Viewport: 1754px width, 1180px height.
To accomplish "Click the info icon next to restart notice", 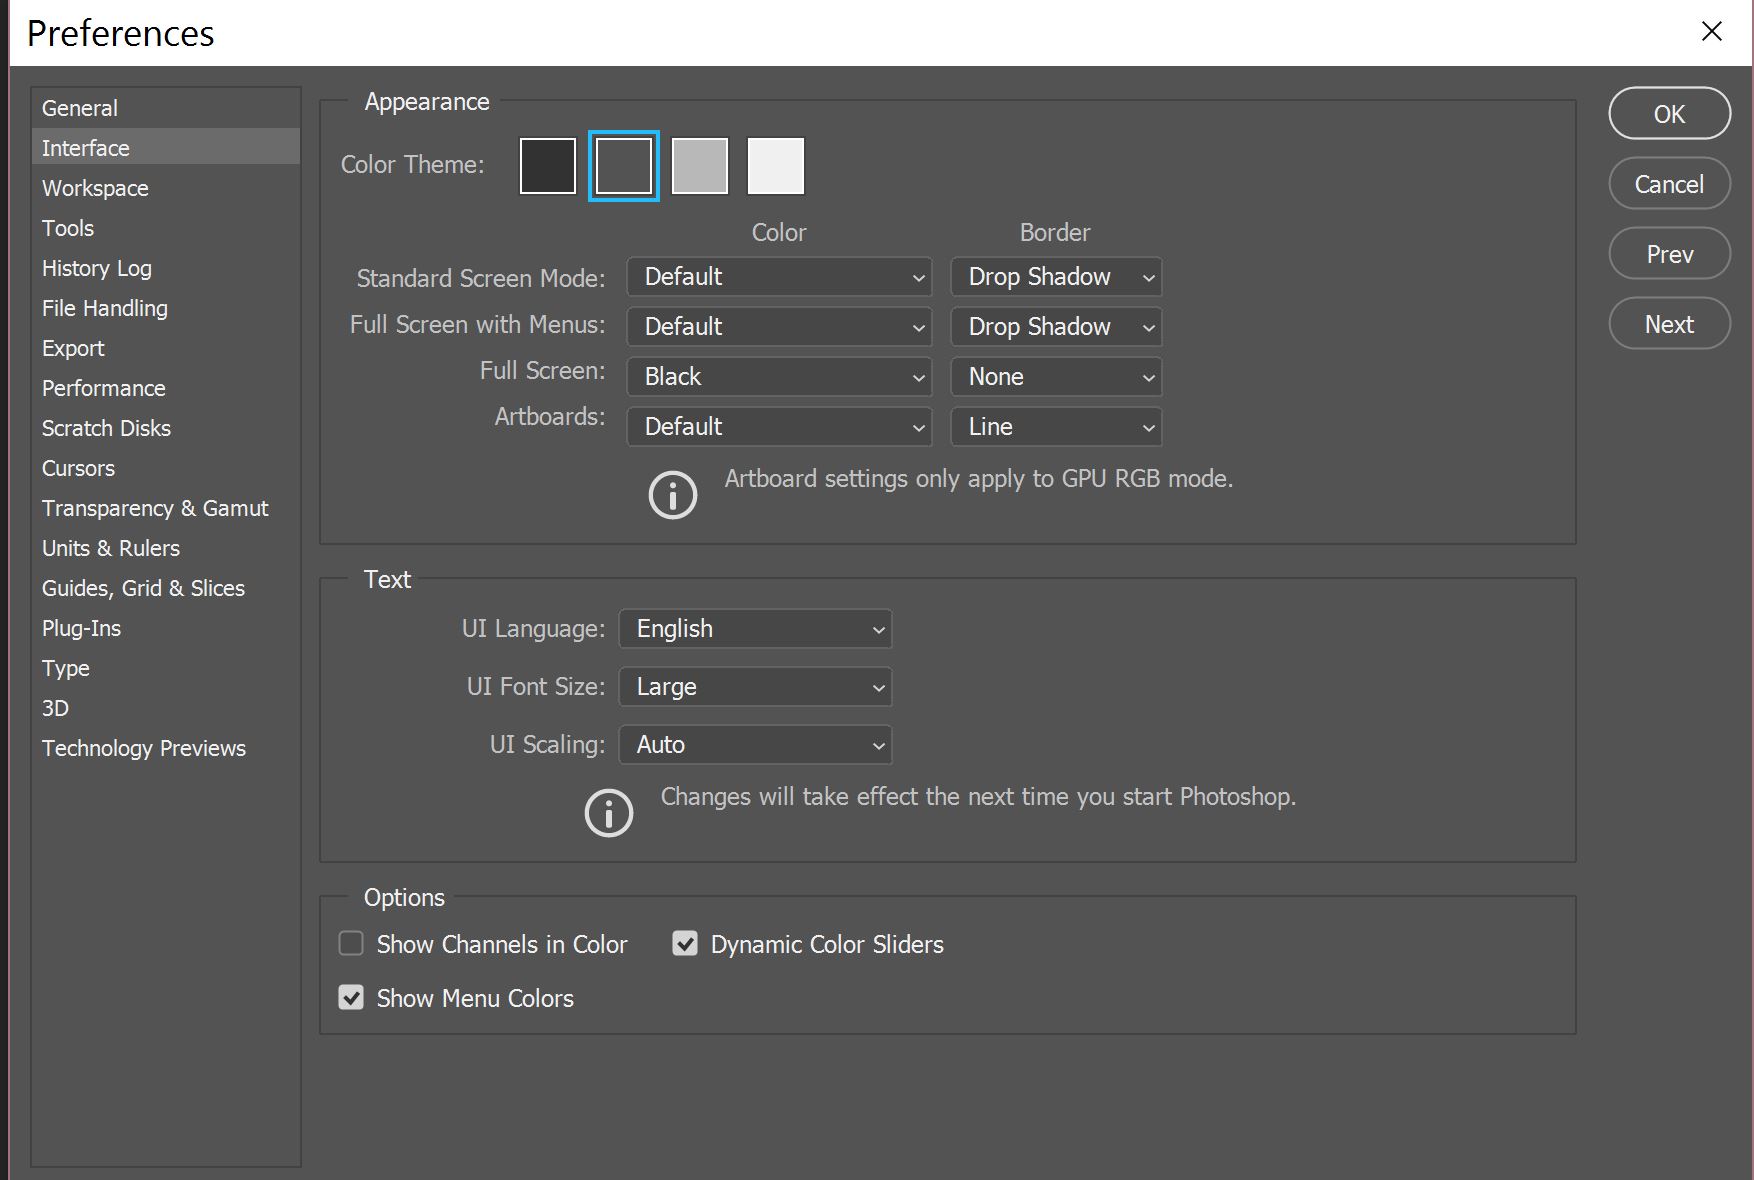I will click(x=608, y=813).
